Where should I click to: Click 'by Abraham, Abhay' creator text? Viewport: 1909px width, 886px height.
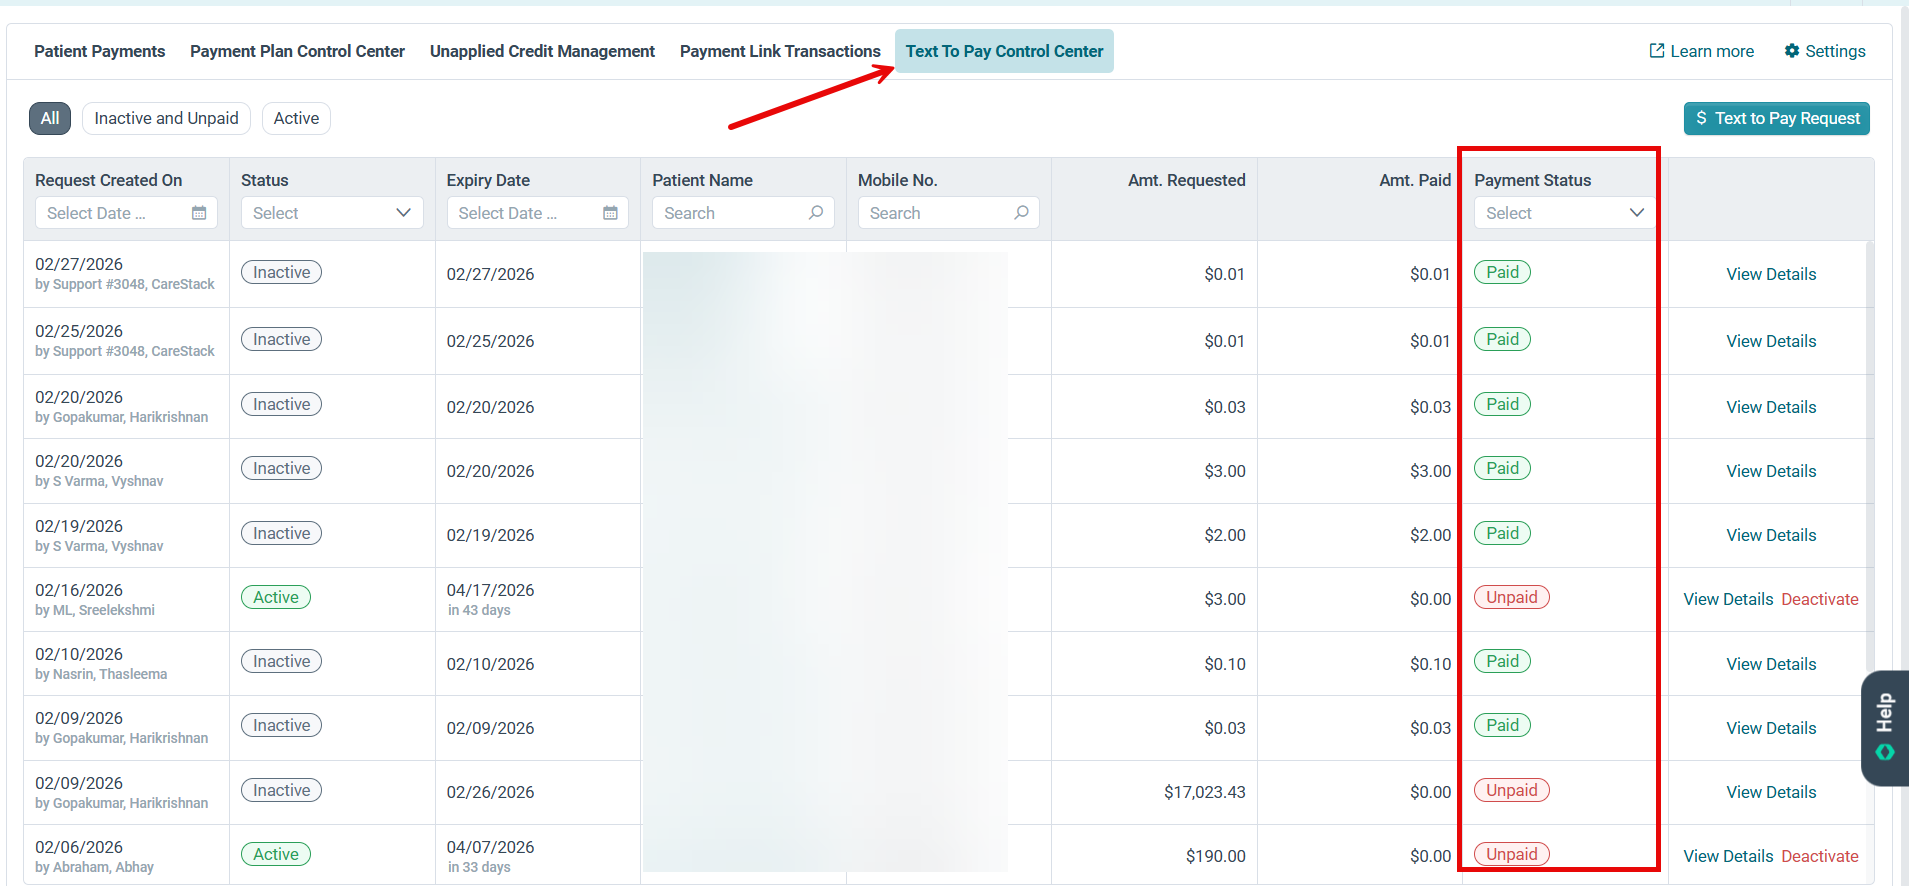[x=94, y=867]
